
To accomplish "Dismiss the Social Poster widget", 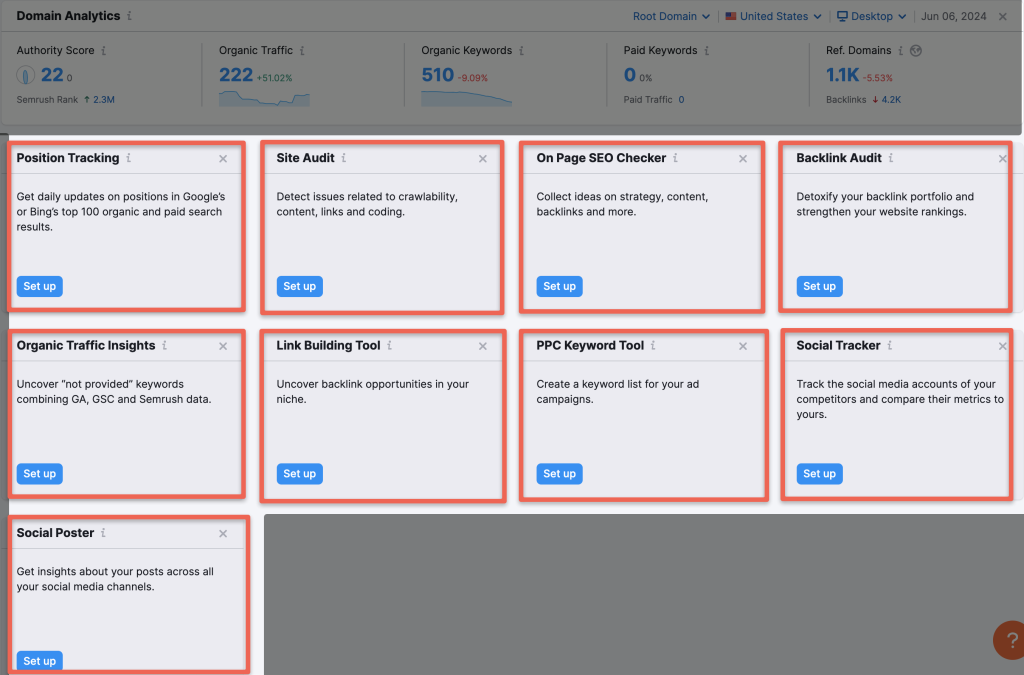I will (223, 533).
